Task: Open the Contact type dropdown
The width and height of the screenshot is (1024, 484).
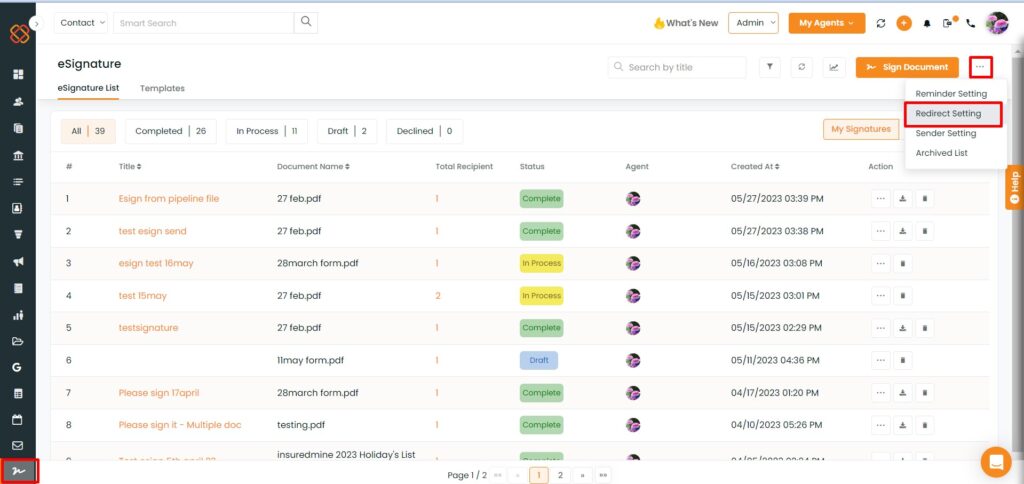Action: click(81, 22)
